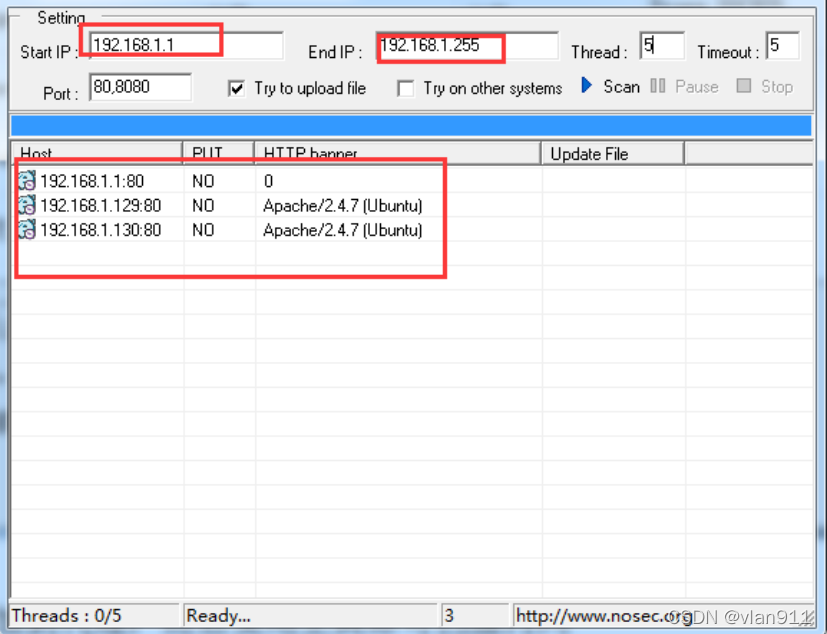Image resolution: width=827 pixels, height=634 pixels.
Task: Click the blue scan progress bar
Action: (x=411, y=126)
